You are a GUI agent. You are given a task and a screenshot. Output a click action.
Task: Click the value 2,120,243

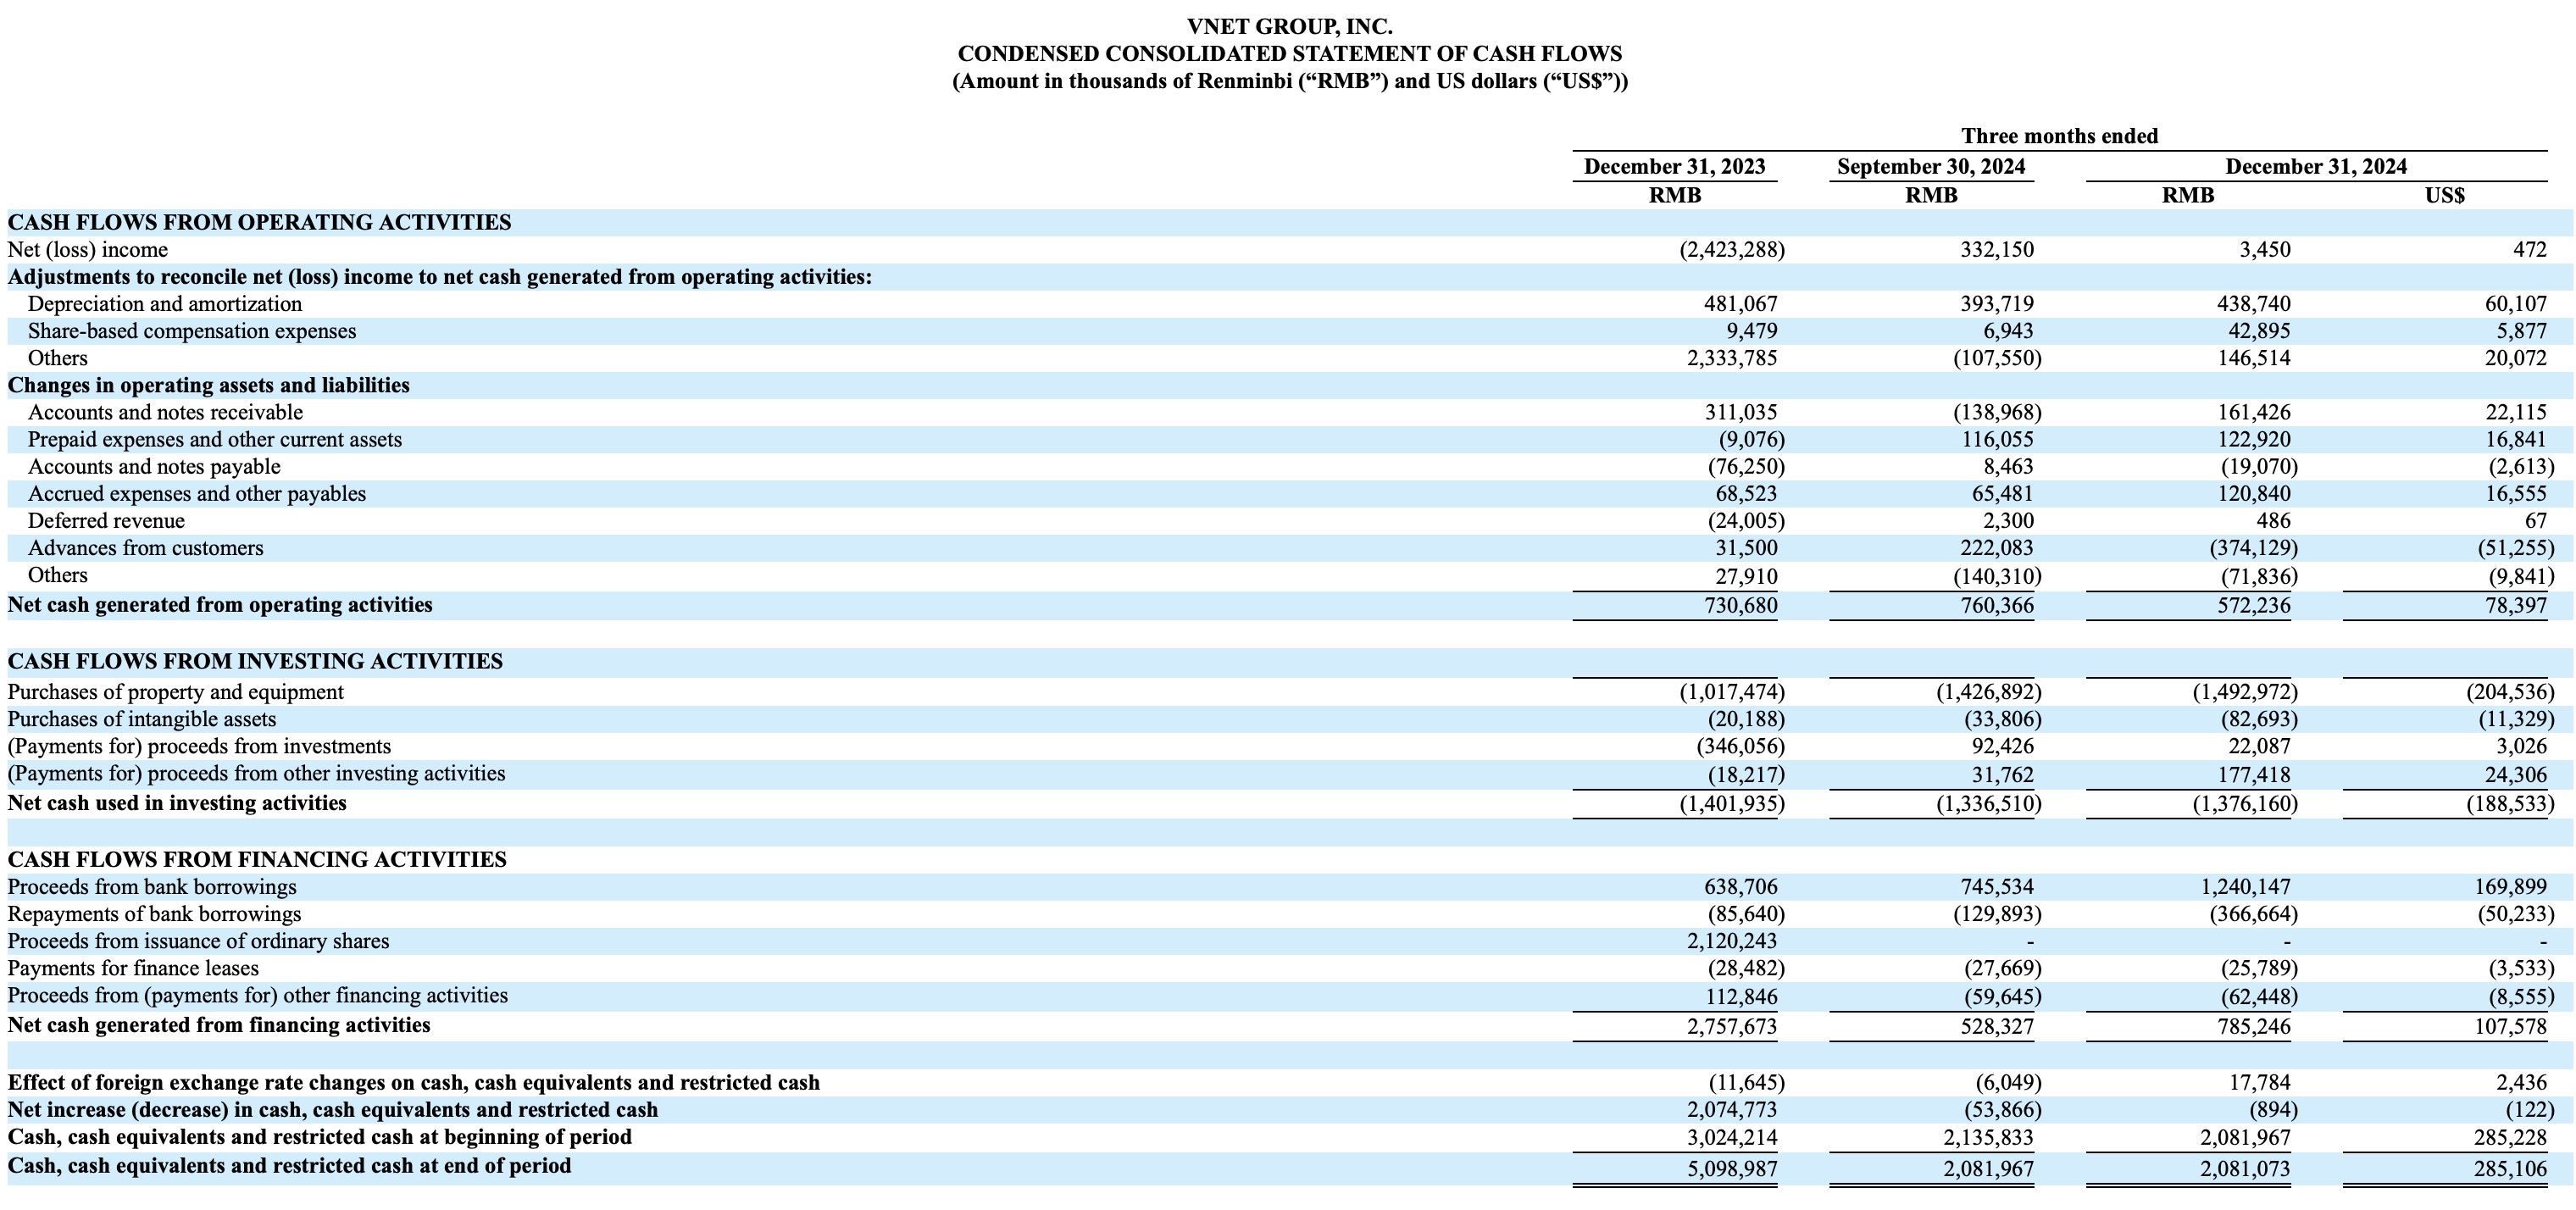click(x=1732, y=941)
